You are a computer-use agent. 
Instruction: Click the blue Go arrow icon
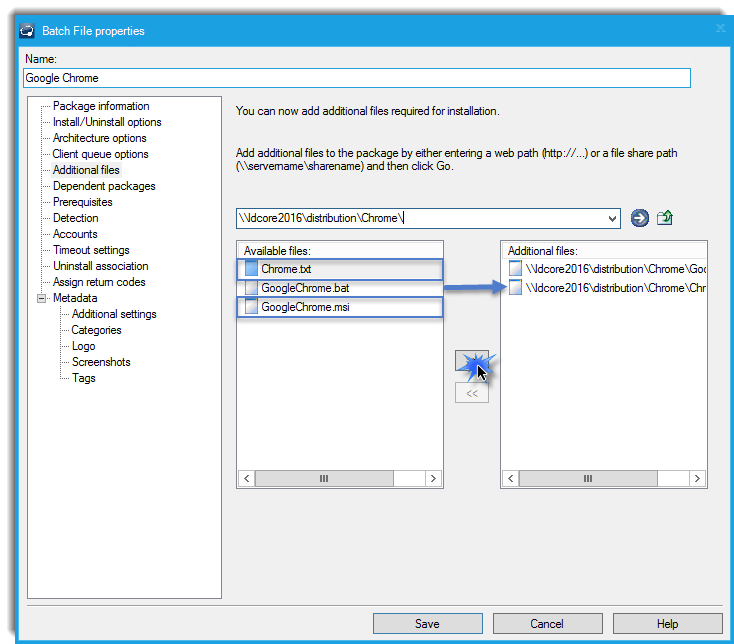(x=640, y=218)
